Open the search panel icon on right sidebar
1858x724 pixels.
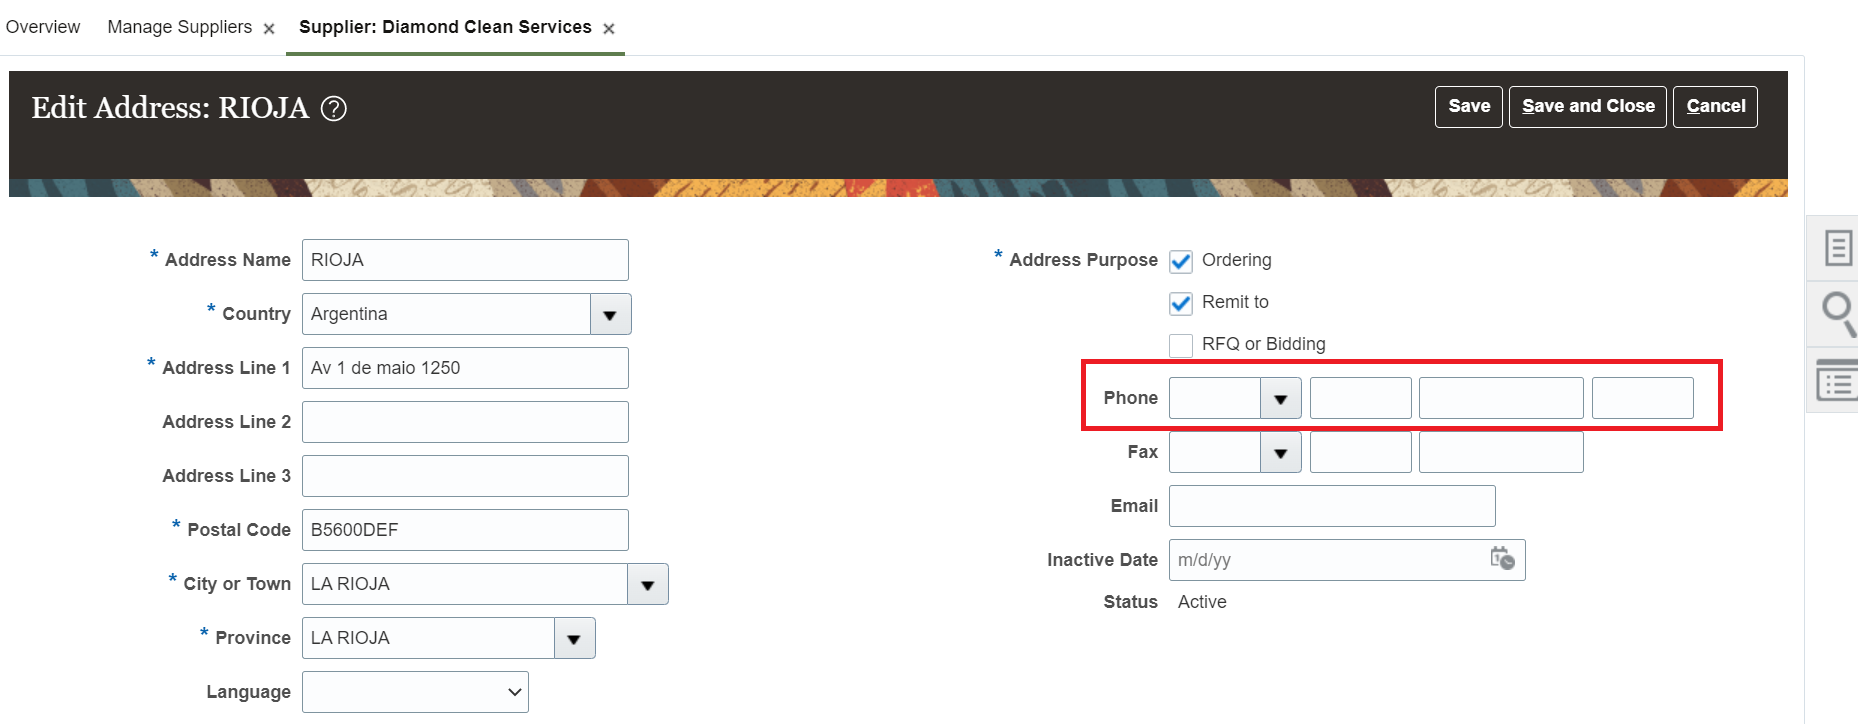(x=1837, y=312)
